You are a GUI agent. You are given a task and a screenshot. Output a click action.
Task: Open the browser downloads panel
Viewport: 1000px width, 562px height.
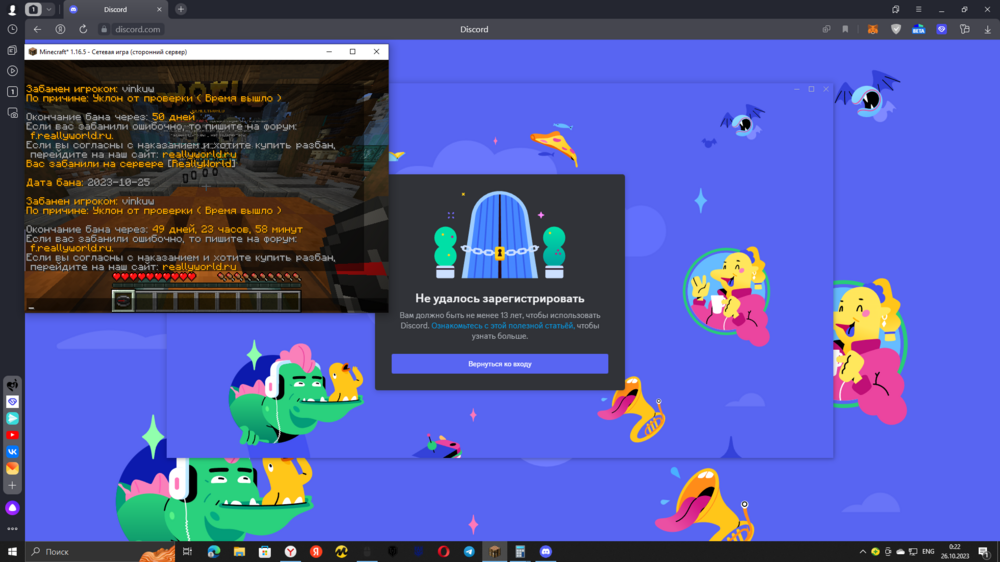[987, 29]
